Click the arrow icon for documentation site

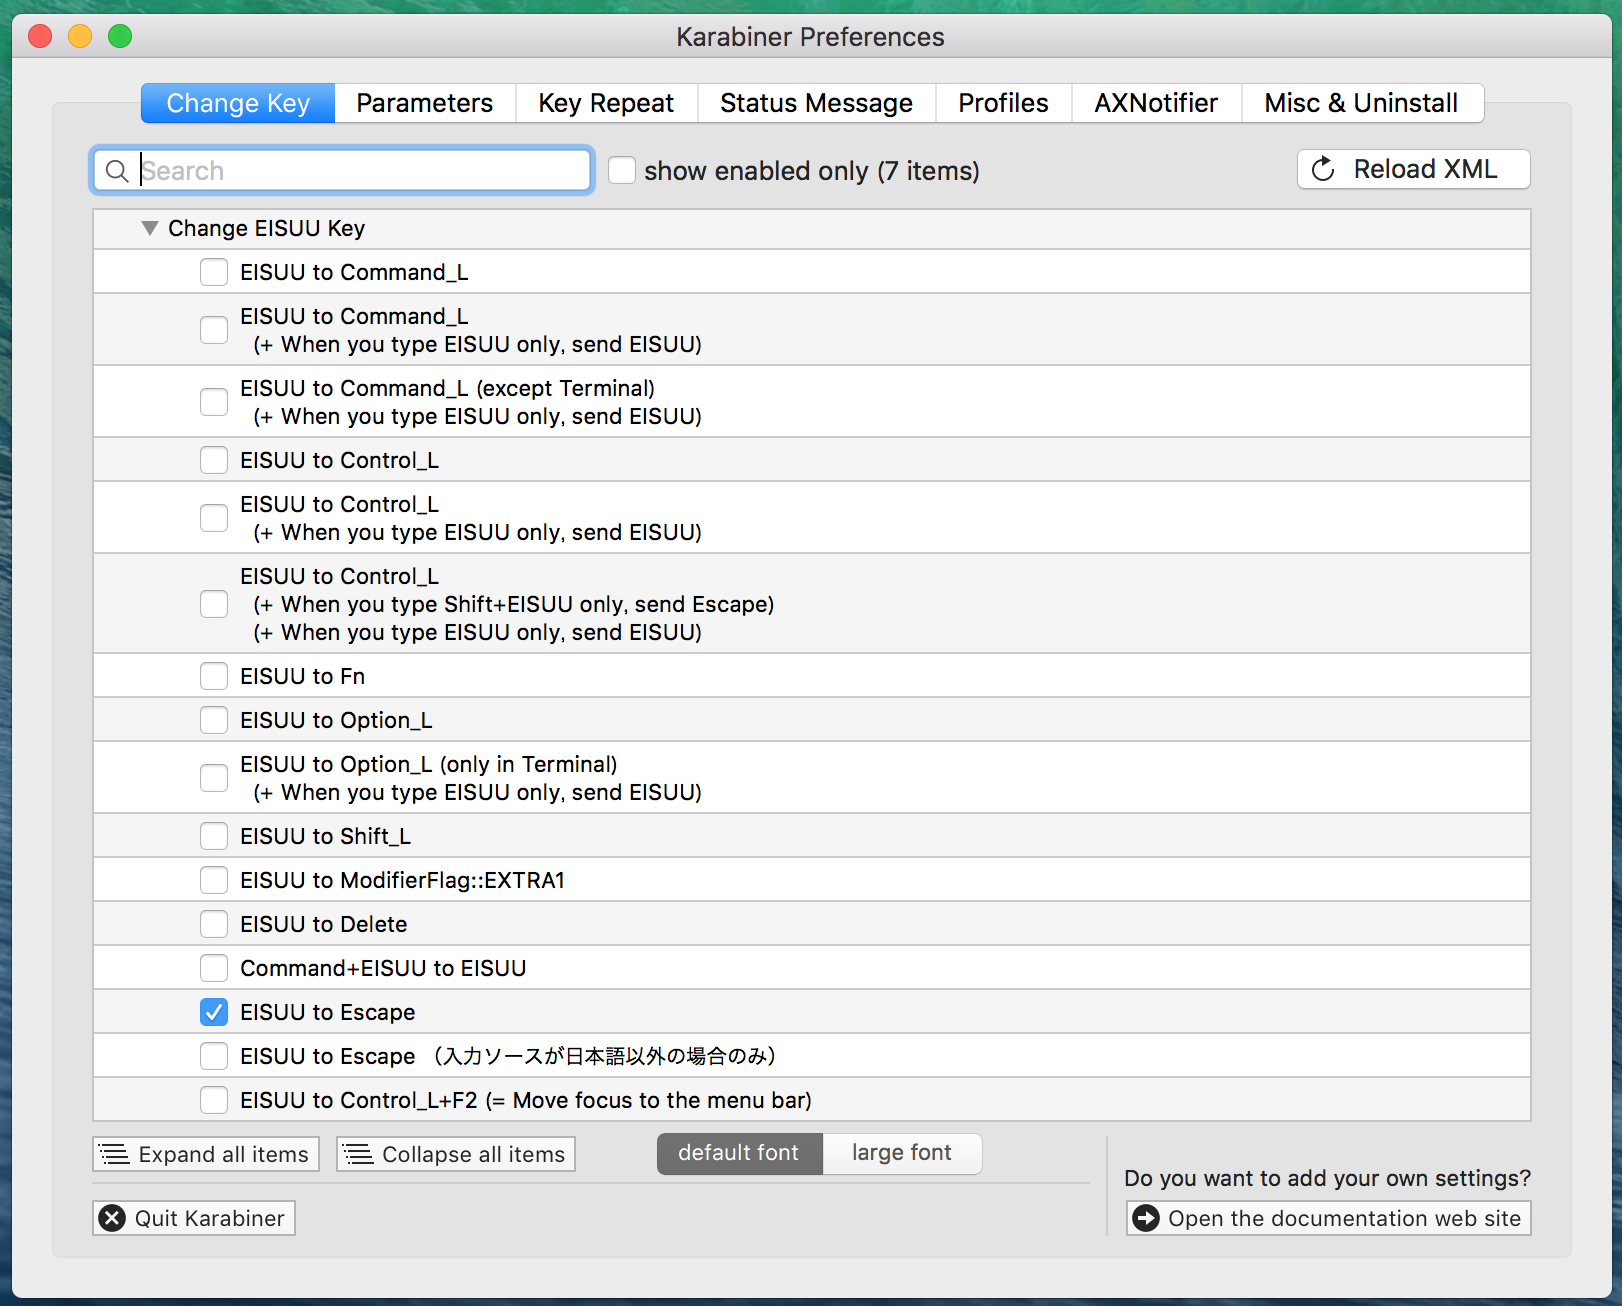(1146, 1218)
